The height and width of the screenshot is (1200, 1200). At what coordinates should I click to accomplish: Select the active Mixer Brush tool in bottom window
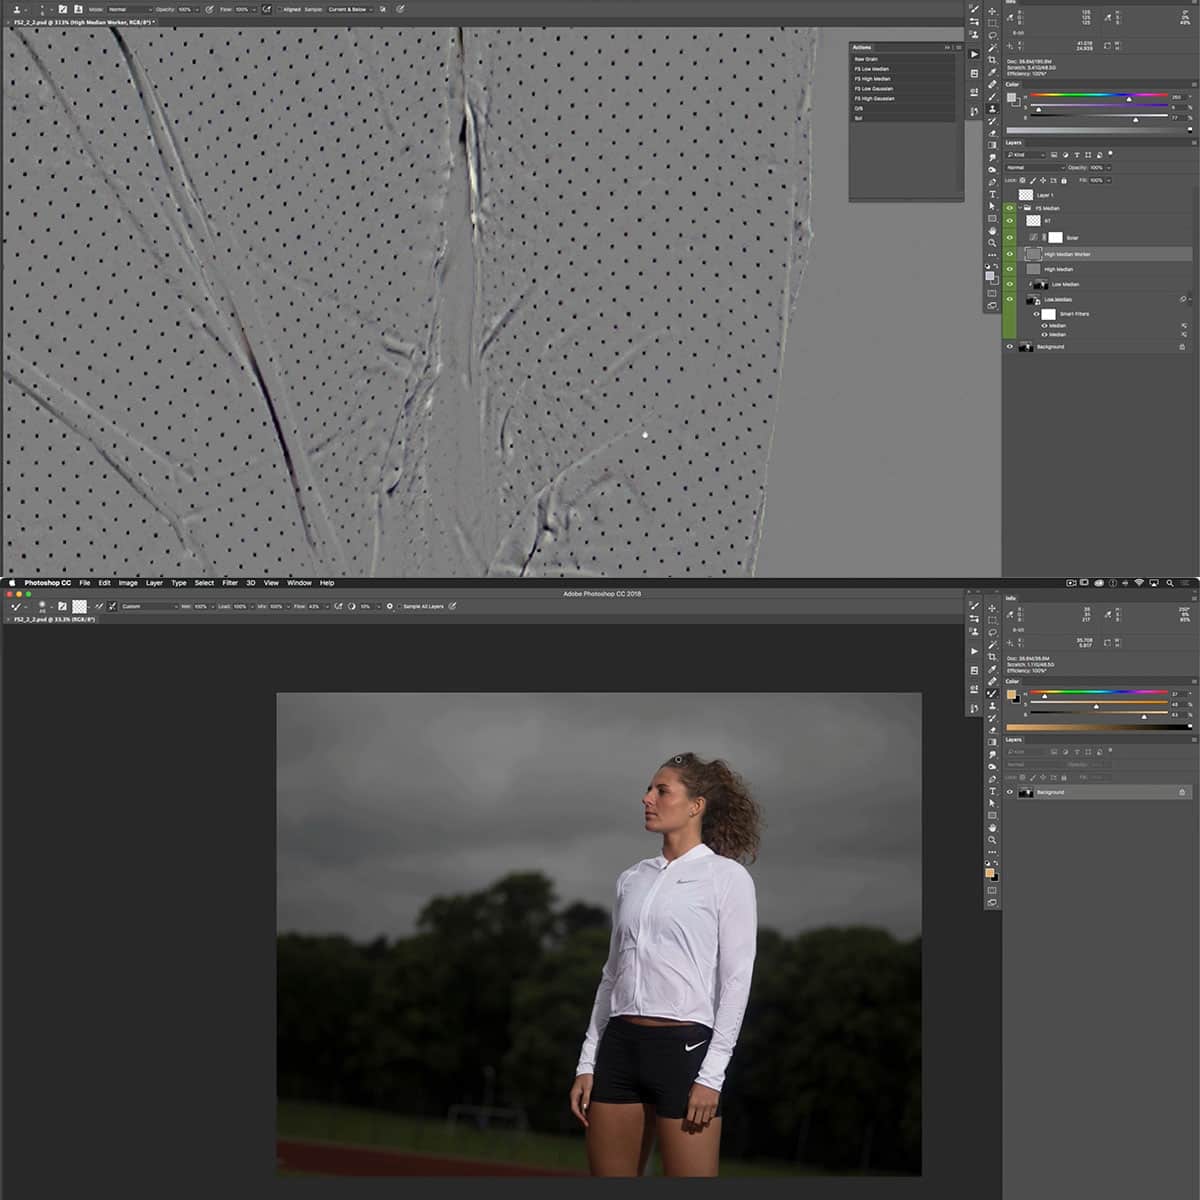point(992,693)
